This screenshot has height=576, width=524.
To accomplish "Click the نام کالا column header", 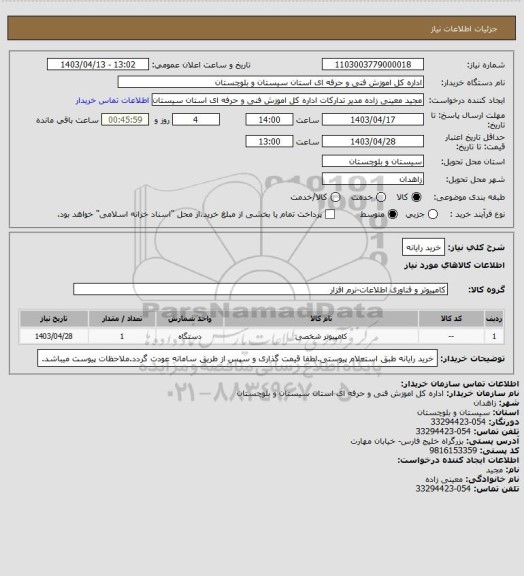I will coord(321,319).
